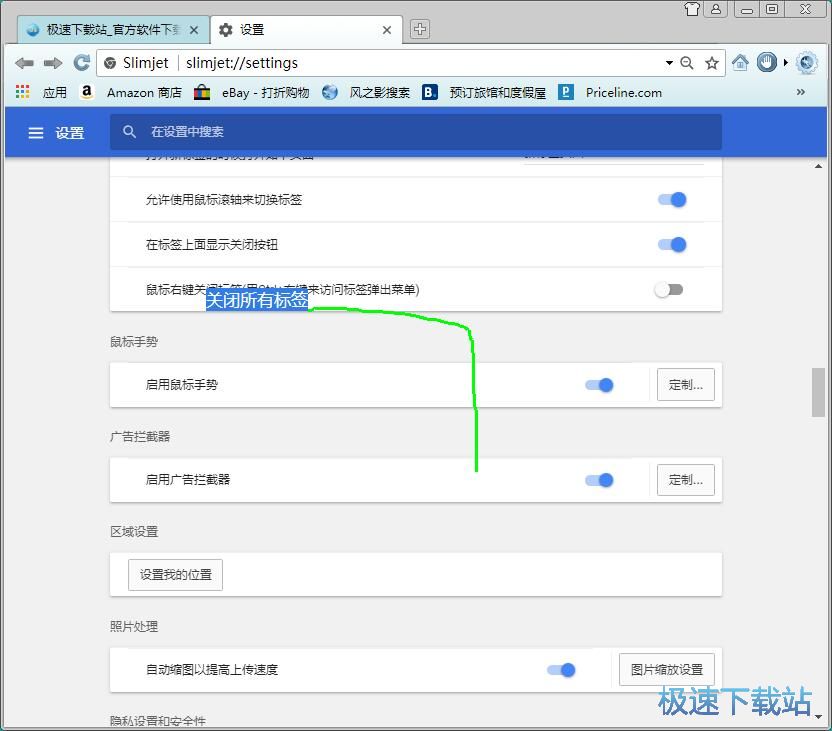Image resolution: width=832 pixels, height=731 pixels.
Task: Go back with the browser back arrow
Action: [x=24, y=63]
